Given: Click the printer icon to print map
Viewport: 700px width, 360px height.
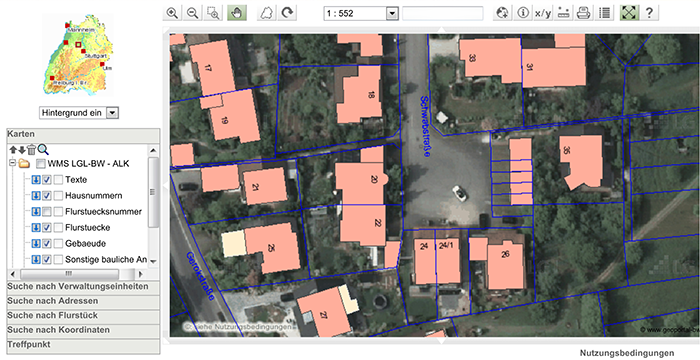Looking at the screenshot, I should (583, 13).
